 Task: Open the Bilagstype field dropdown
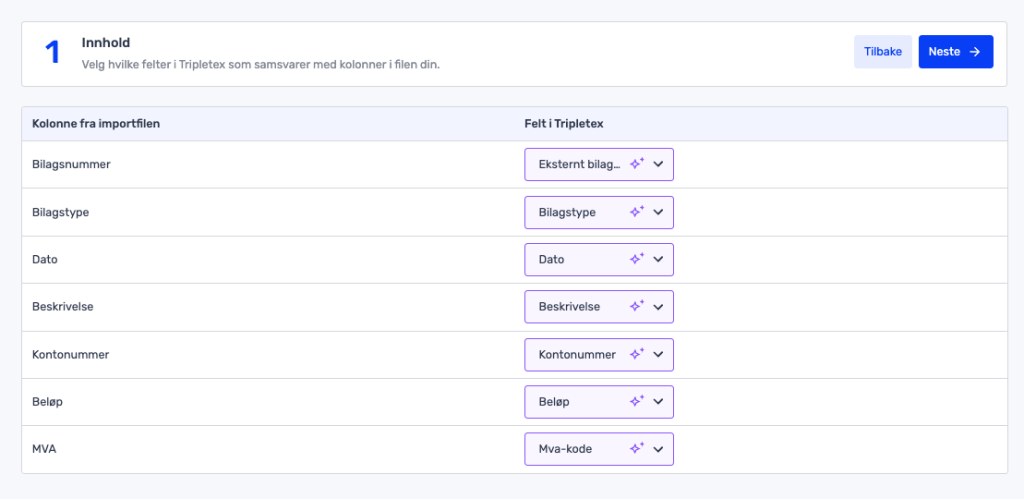pos(599,212)
